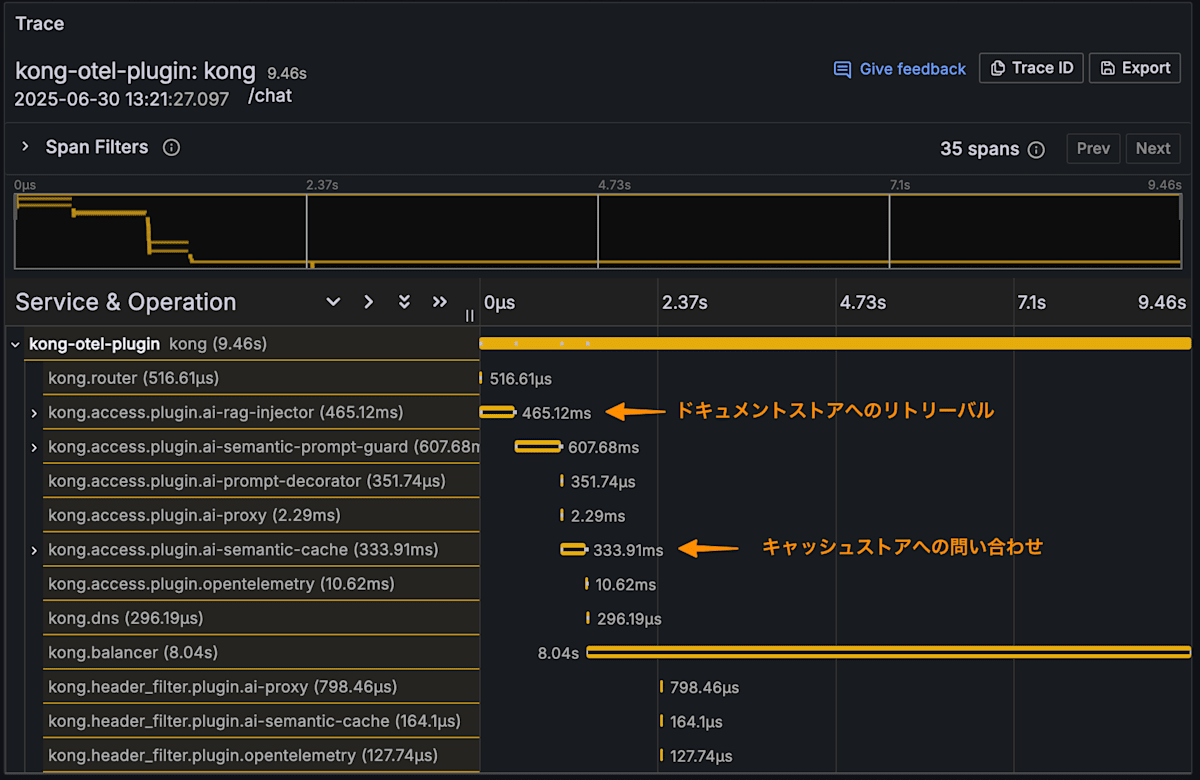The image size is (1200, 780).
Task: Select the kong.header_filter.plugin.opentelemetry row
Action: coord(261,755)
